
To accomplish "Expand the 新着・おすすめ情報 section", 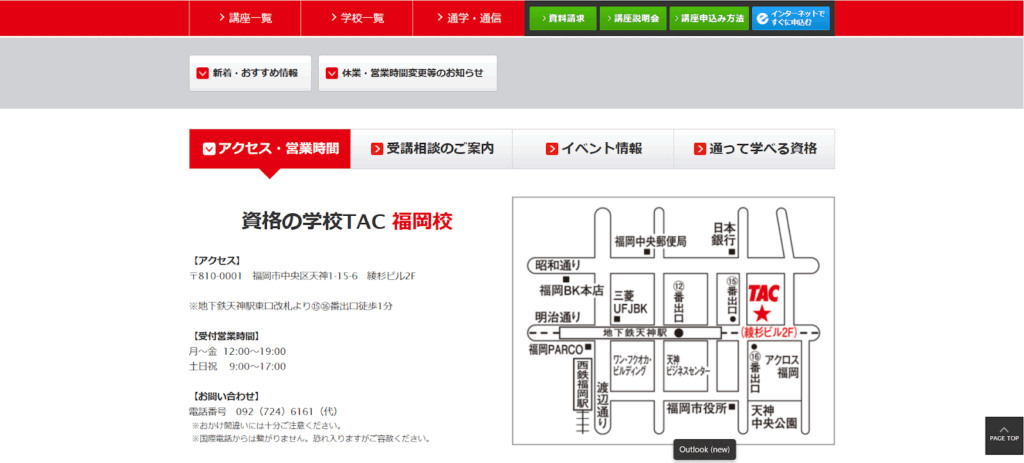I will click(250, 73).
